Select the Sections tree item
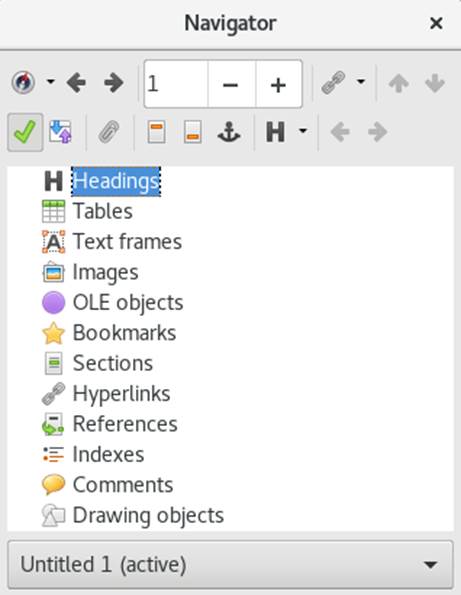461x595 pixels. pos(113,363)
